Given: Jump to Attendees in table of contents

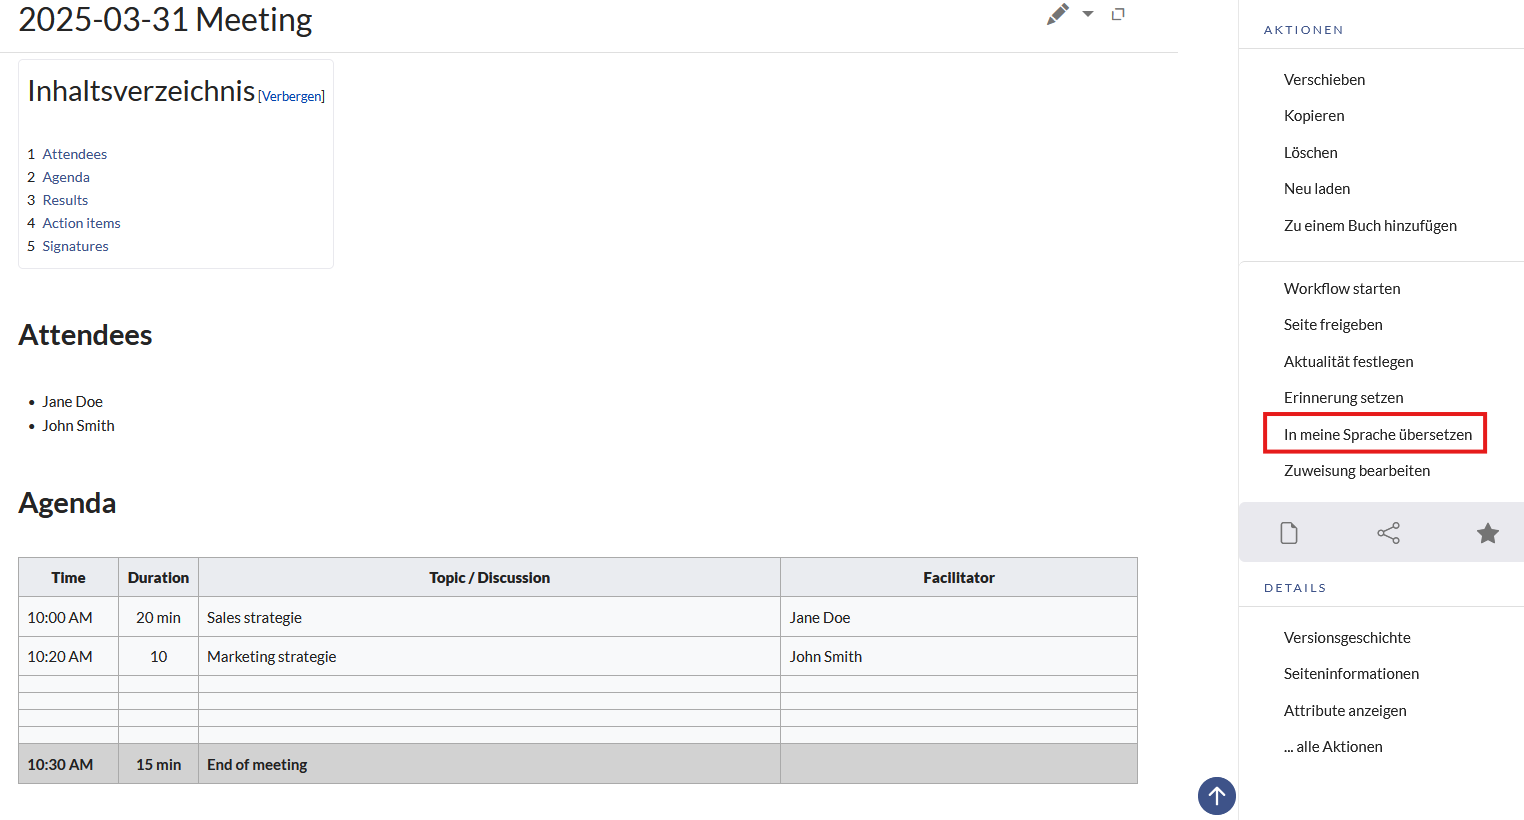Looking at the screenshot, I should (74, 154).
